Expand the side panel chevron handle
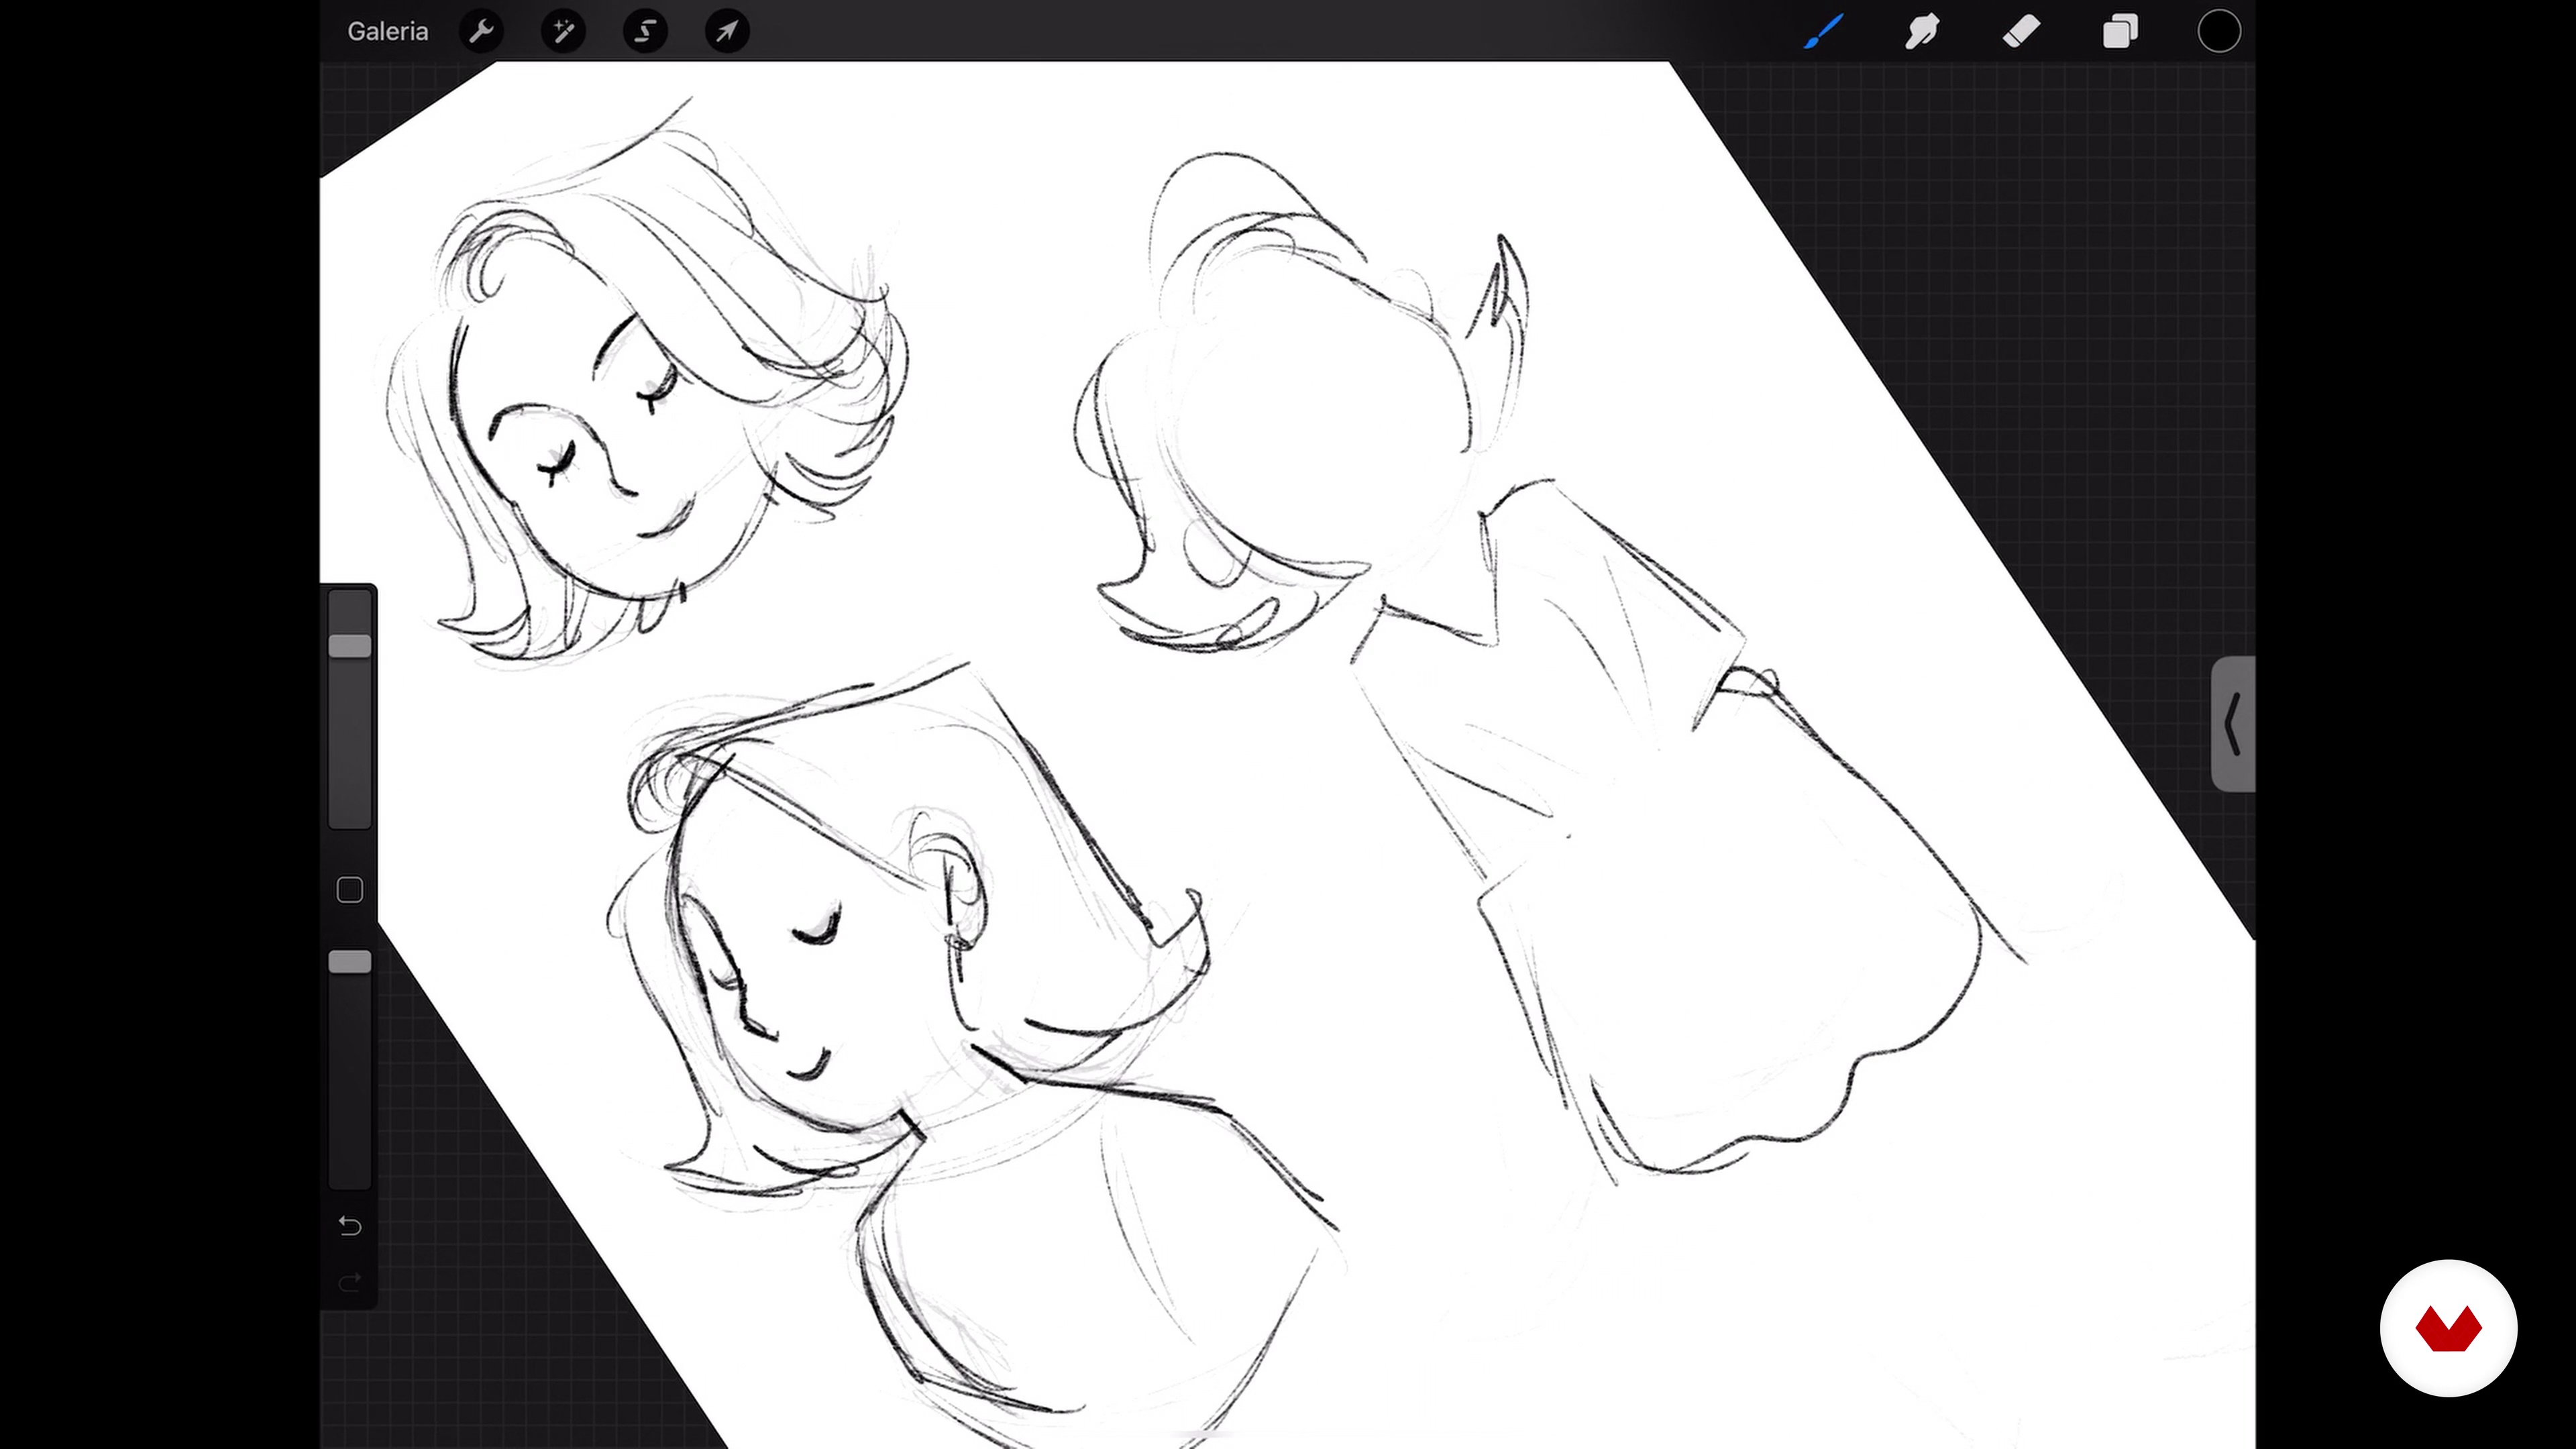The image size is (2576, 1449). pos(2233,724)
